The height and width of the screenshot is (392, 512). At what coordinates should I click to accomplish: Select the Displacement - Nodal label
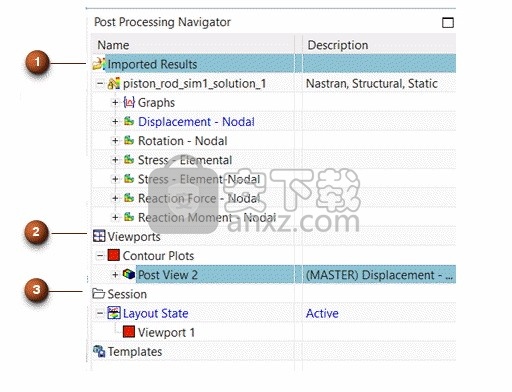point(196,122)
